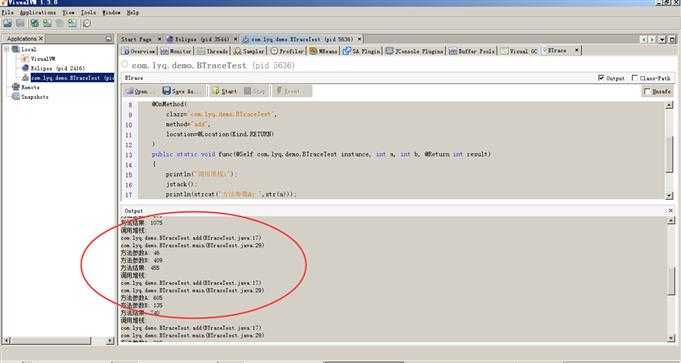This screenshot has height=363, width=681.
Task: Click the round refresh-arrow icon in the main toolbar
Action: point(86,23)
